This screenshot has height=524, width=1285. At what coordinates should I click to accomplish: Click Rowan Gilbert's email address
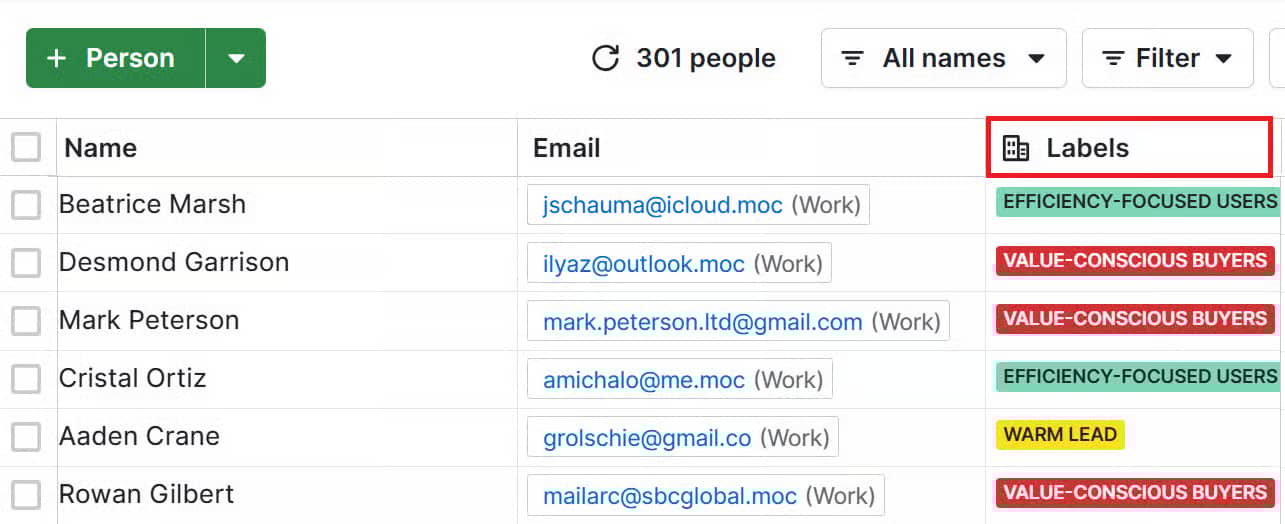point(669,496)
